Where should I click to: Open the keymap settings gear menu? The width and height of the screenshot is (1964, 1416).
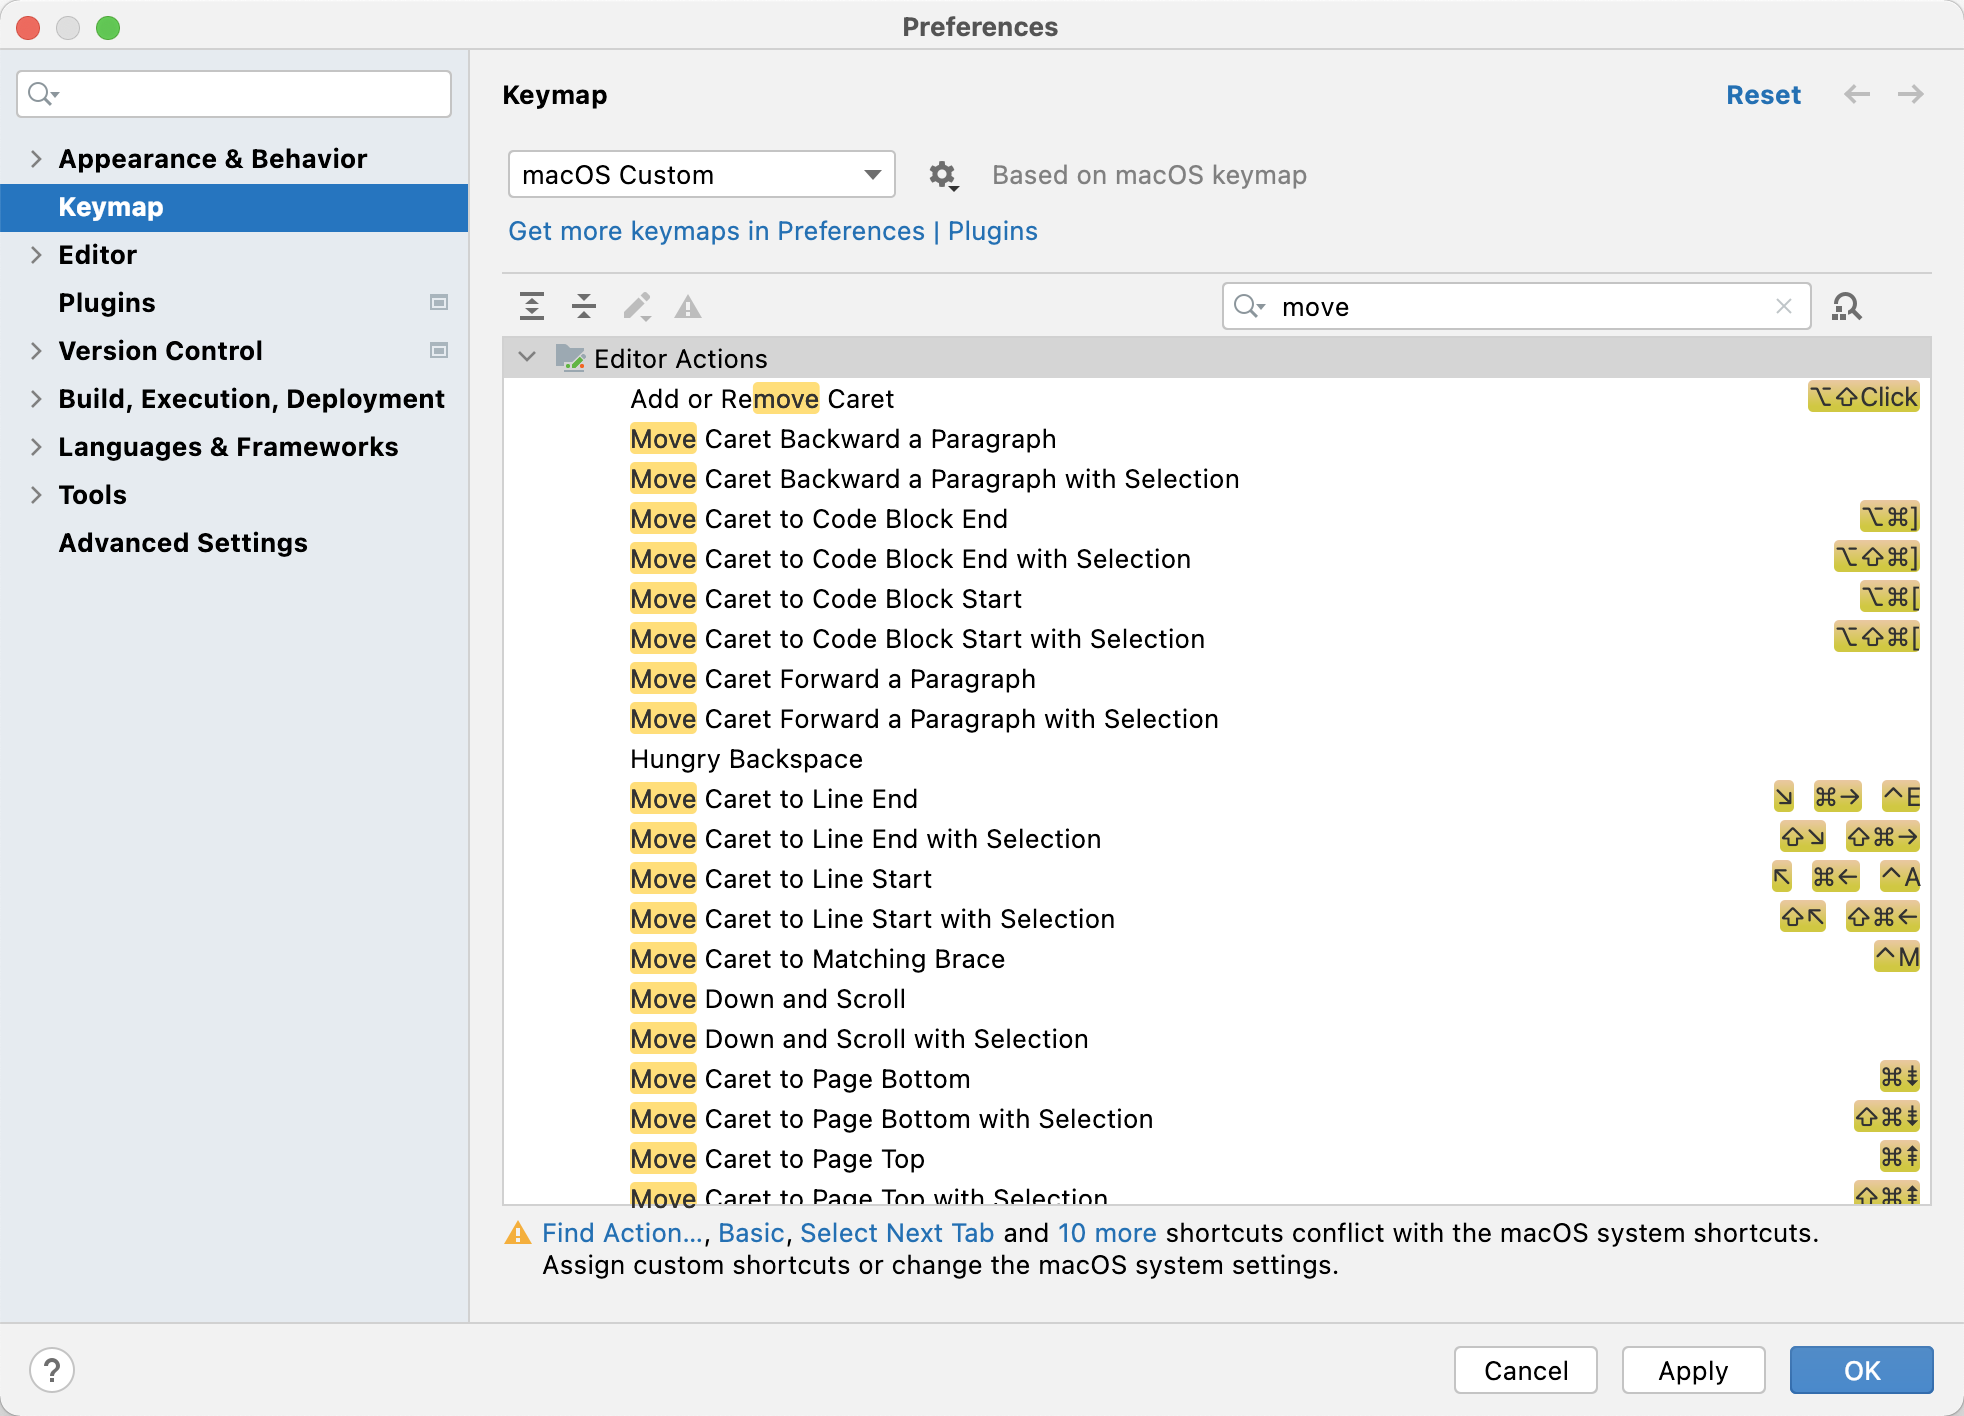pos(941,174)
